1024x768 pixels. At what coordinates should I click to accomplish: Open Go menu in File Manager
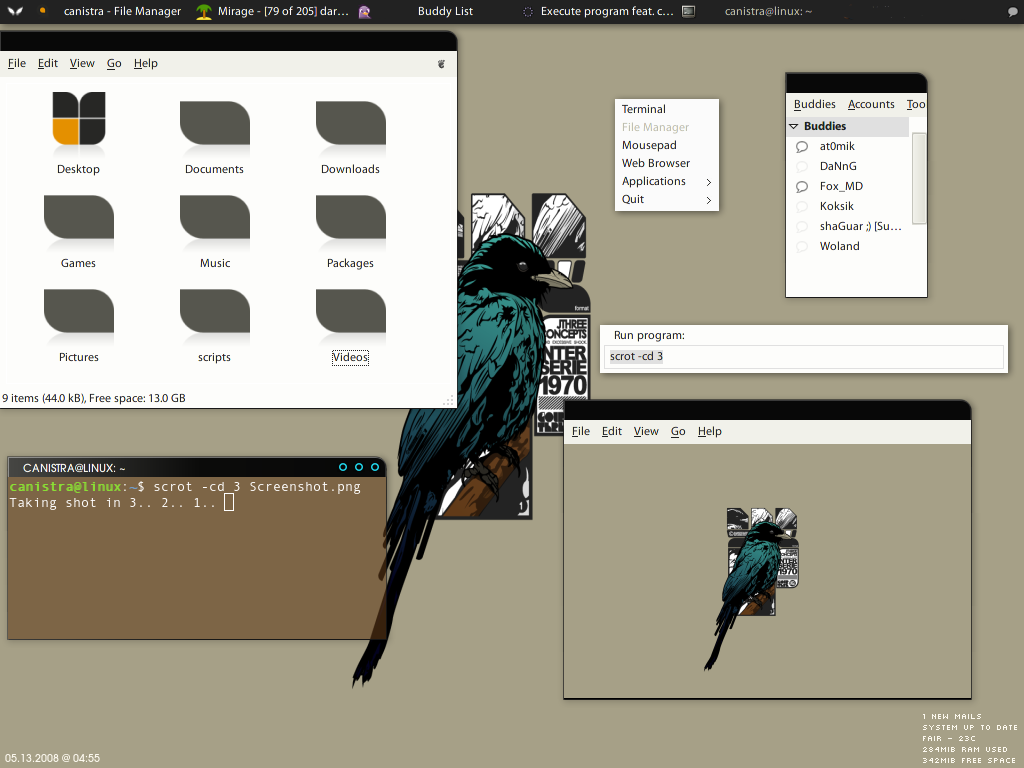click(x=114, y=63)
